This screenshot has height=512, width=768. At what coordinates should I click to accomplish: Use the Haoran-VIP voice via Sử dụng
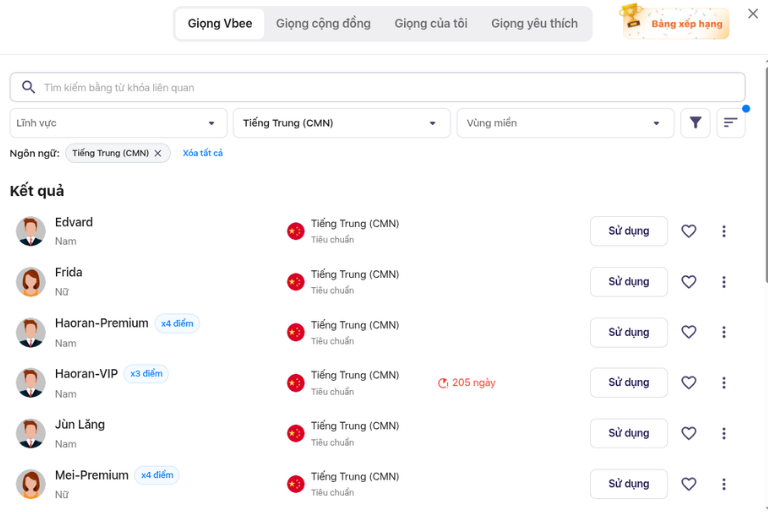coord(629,383)
